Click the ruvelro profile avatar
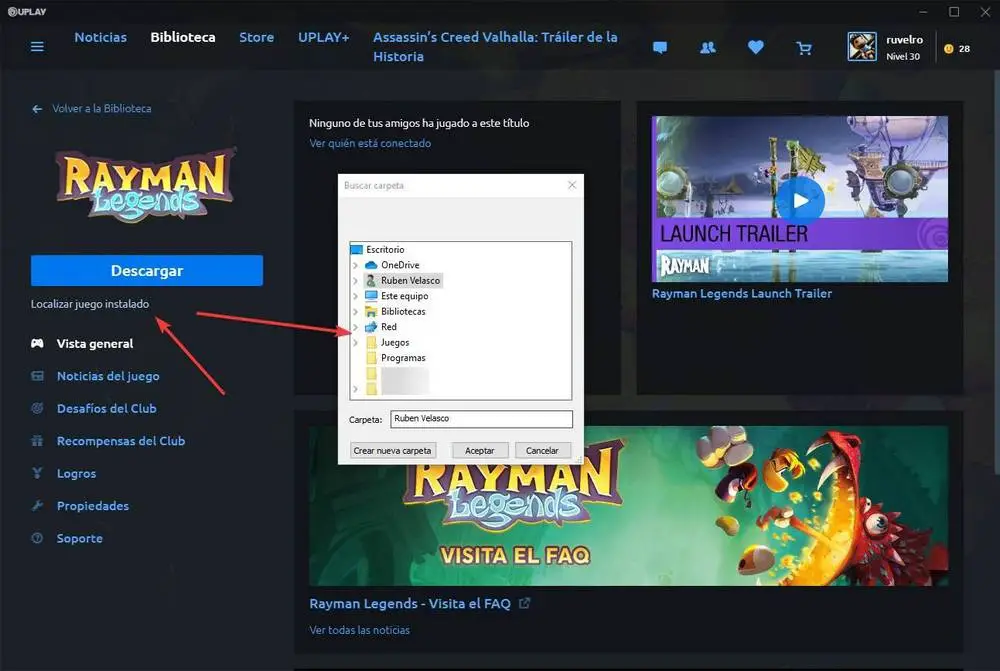This screenshot has width=1000, height=671. point(862,47)
